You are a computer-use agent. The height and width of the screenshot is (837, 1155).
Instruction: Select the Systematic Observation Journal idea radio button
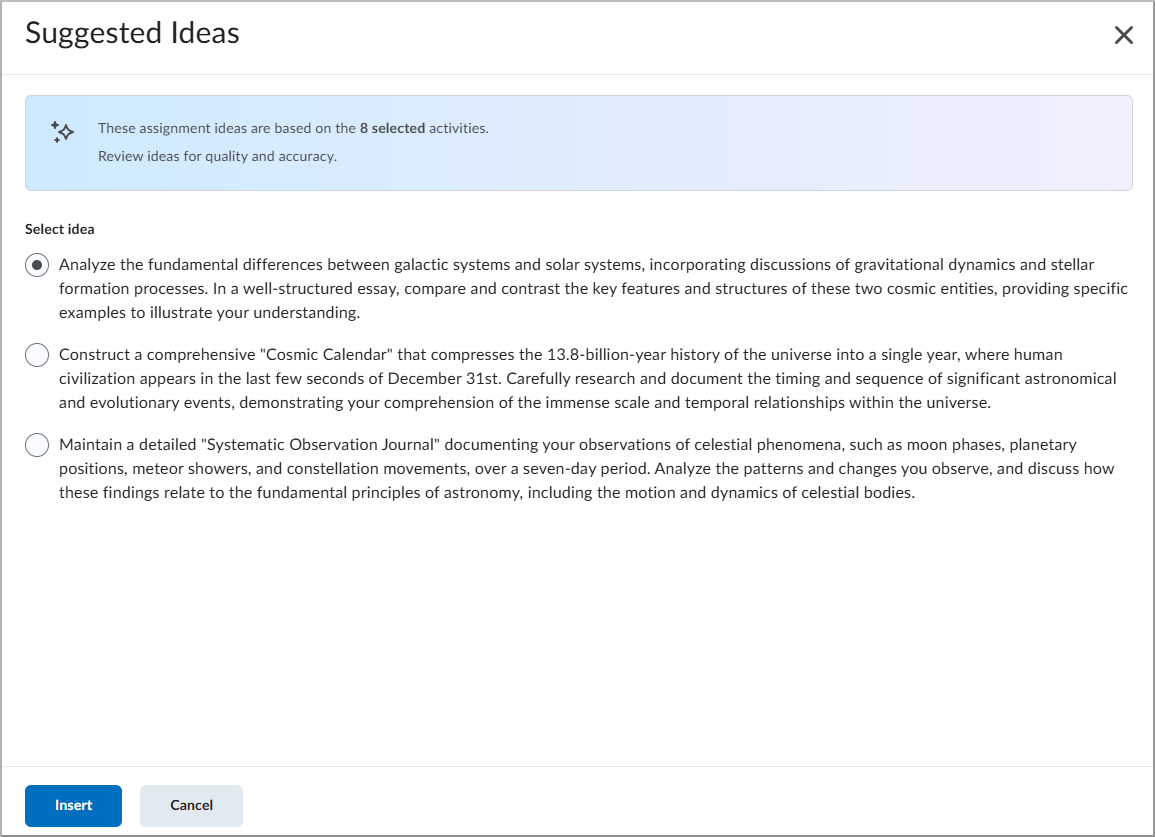pos(36,444)
